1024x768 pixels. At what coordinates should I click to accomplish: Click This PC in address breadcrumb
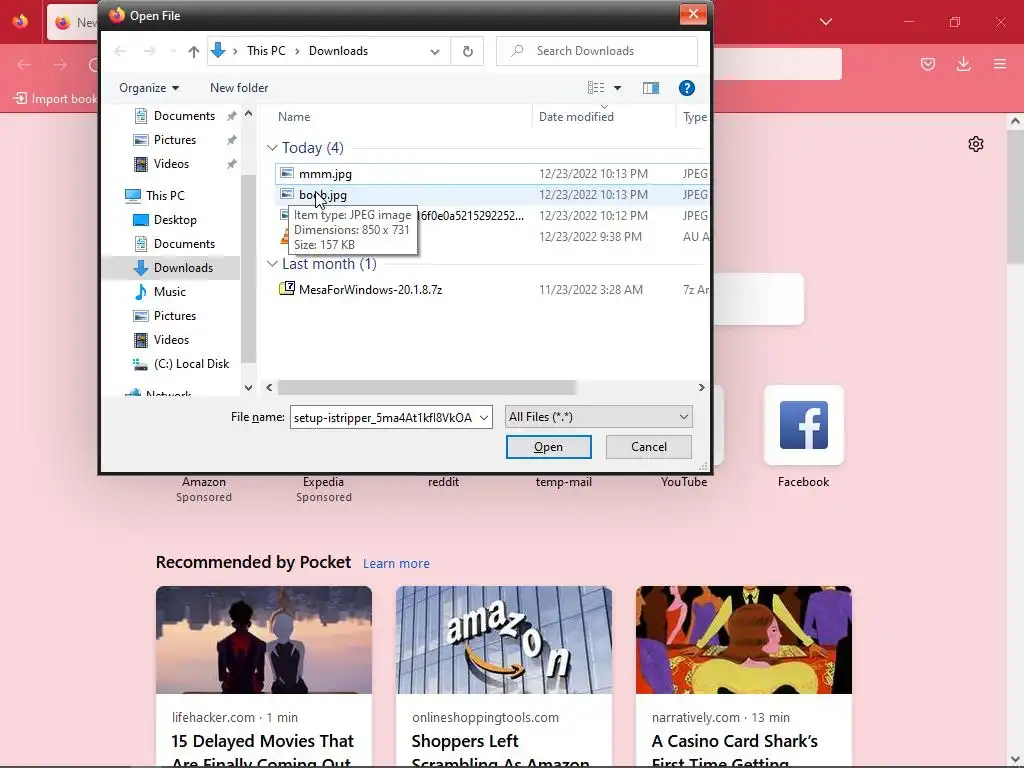click(266, 52)
